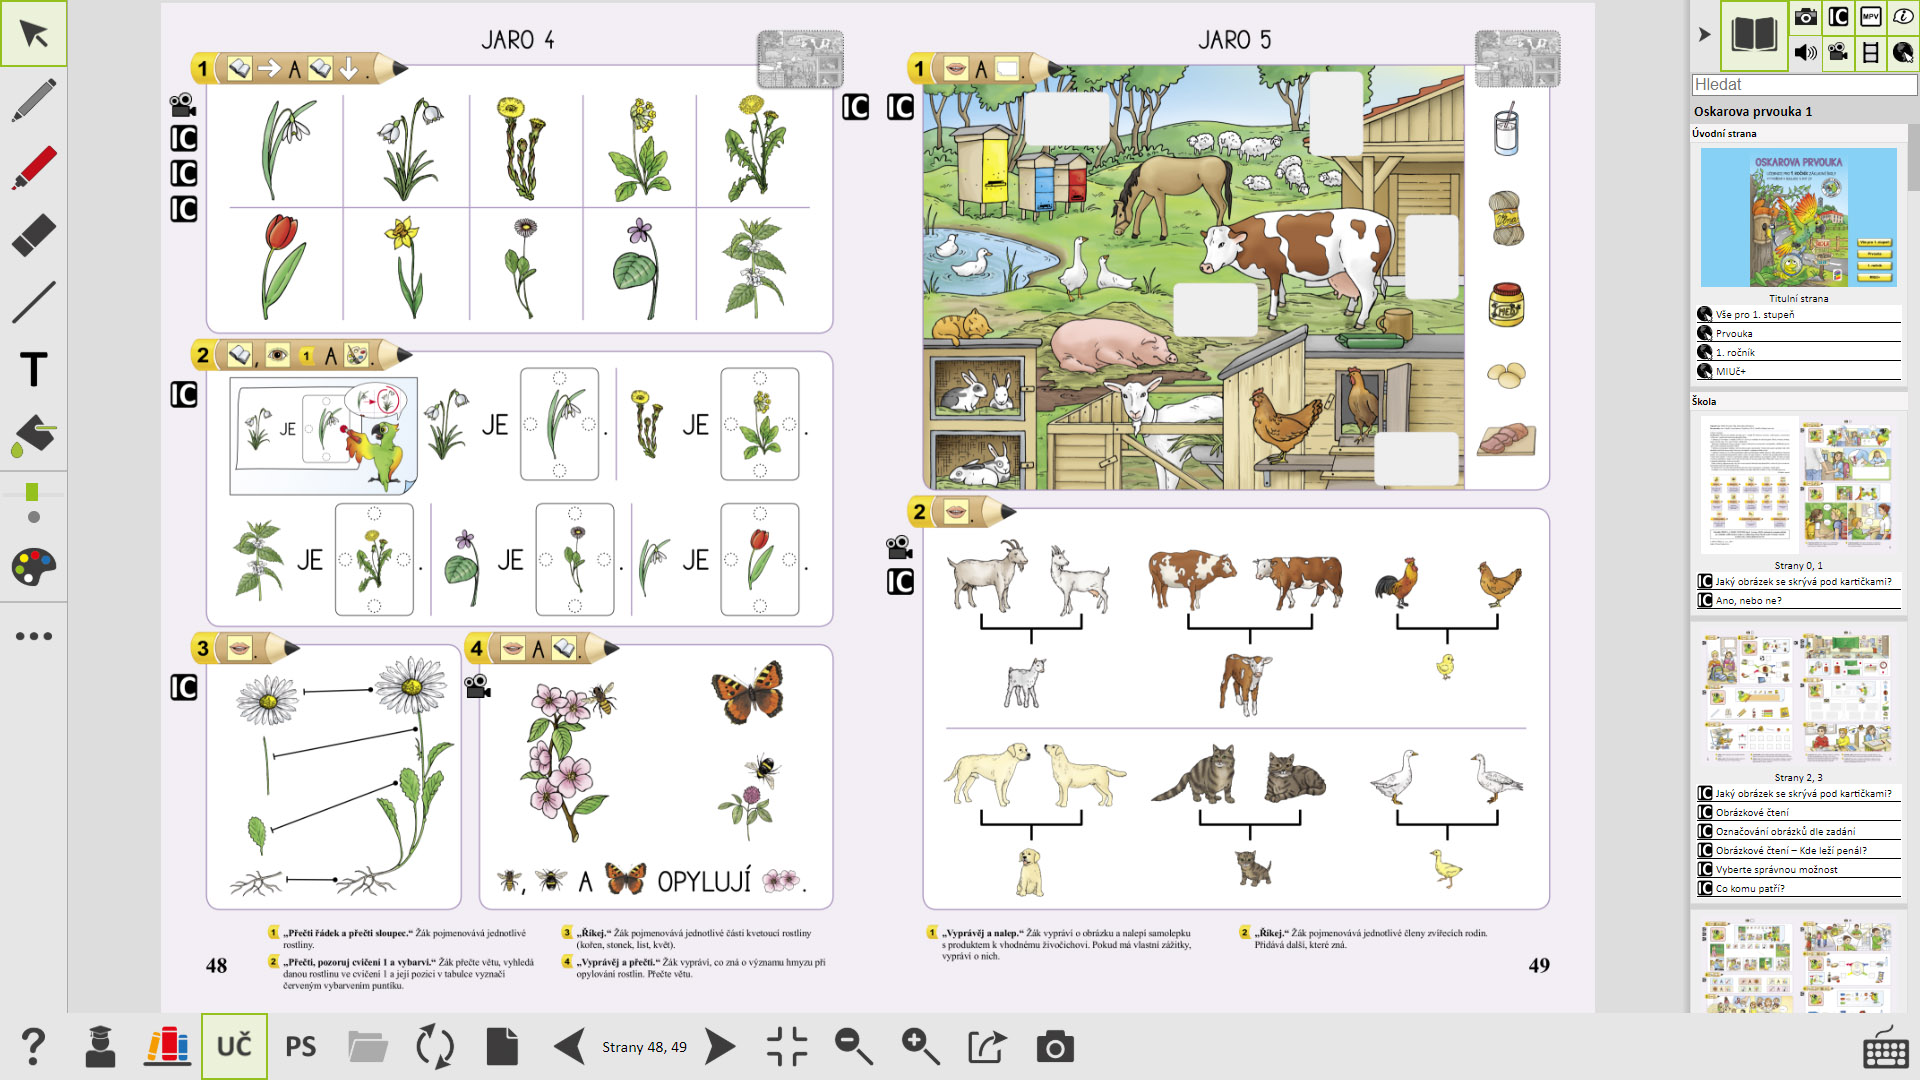Select the red highlighter marker tool

click(x=34, y=168)
